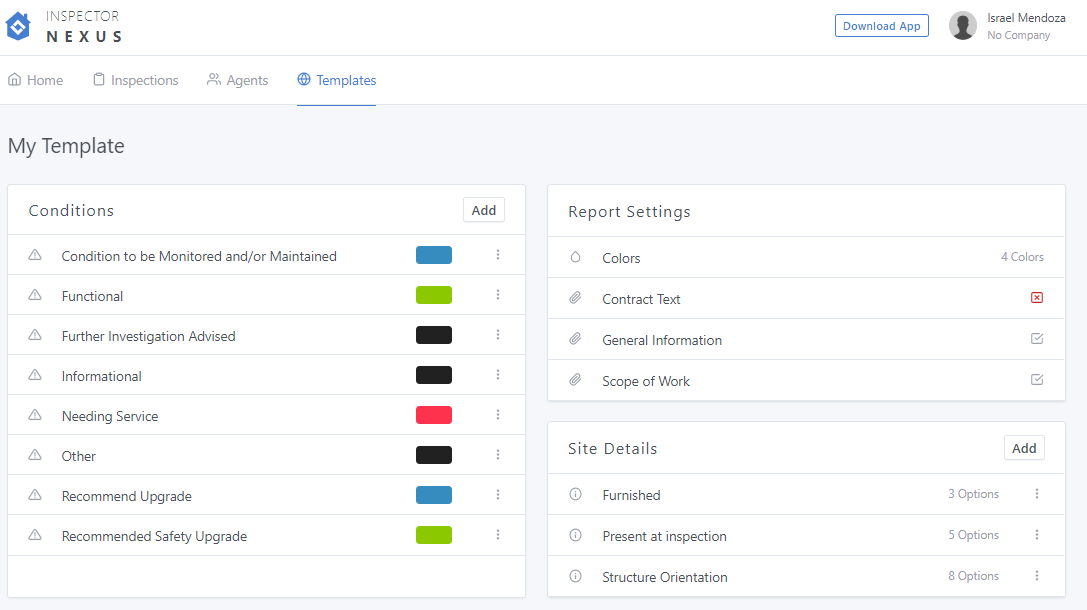Click the Inspector Nexus house logo
The width and height of the screenshot is (1087, 610).
18,27
